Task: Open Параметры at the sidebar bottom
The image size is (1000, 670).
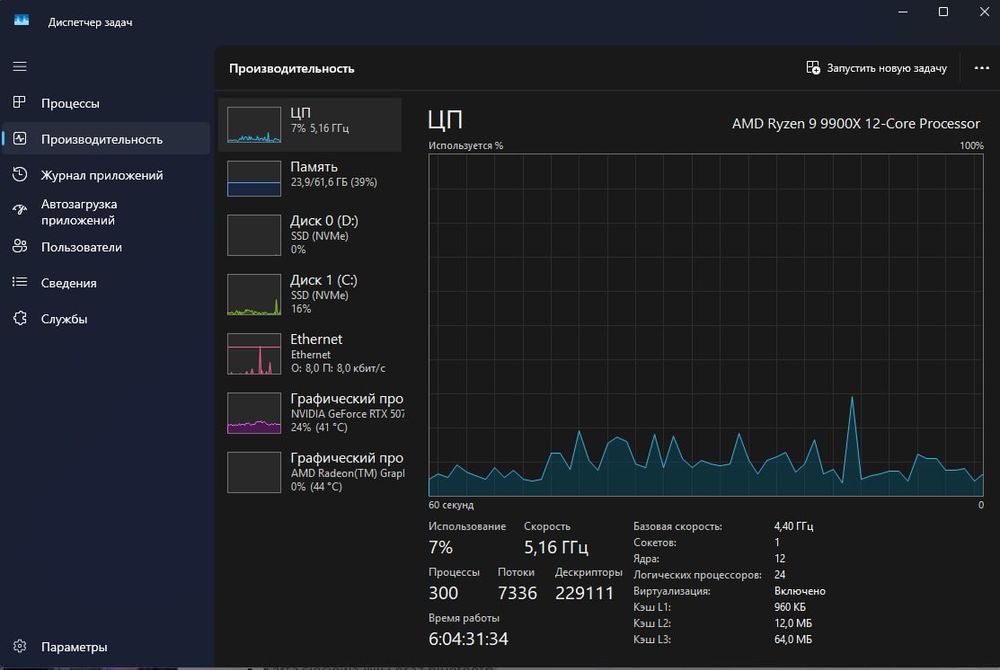Action: click(x=107, y=646)
